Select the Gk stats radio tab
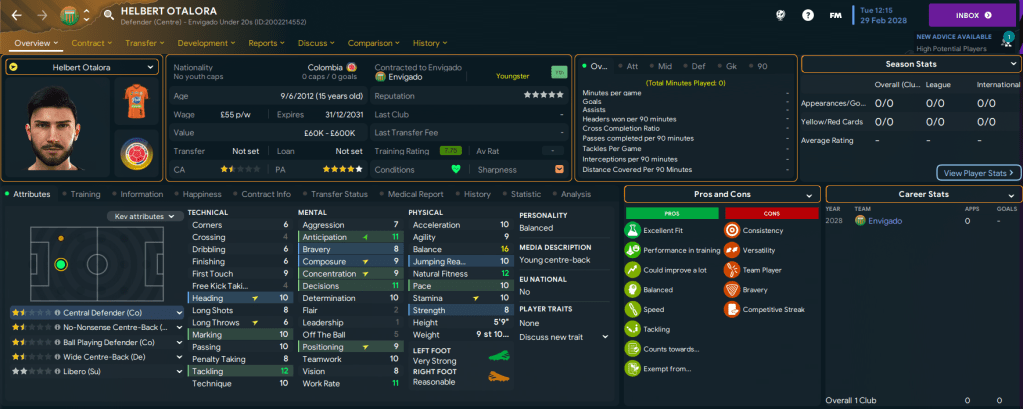The width and height of the screenshot is (1023, 409). click(732, 66)
